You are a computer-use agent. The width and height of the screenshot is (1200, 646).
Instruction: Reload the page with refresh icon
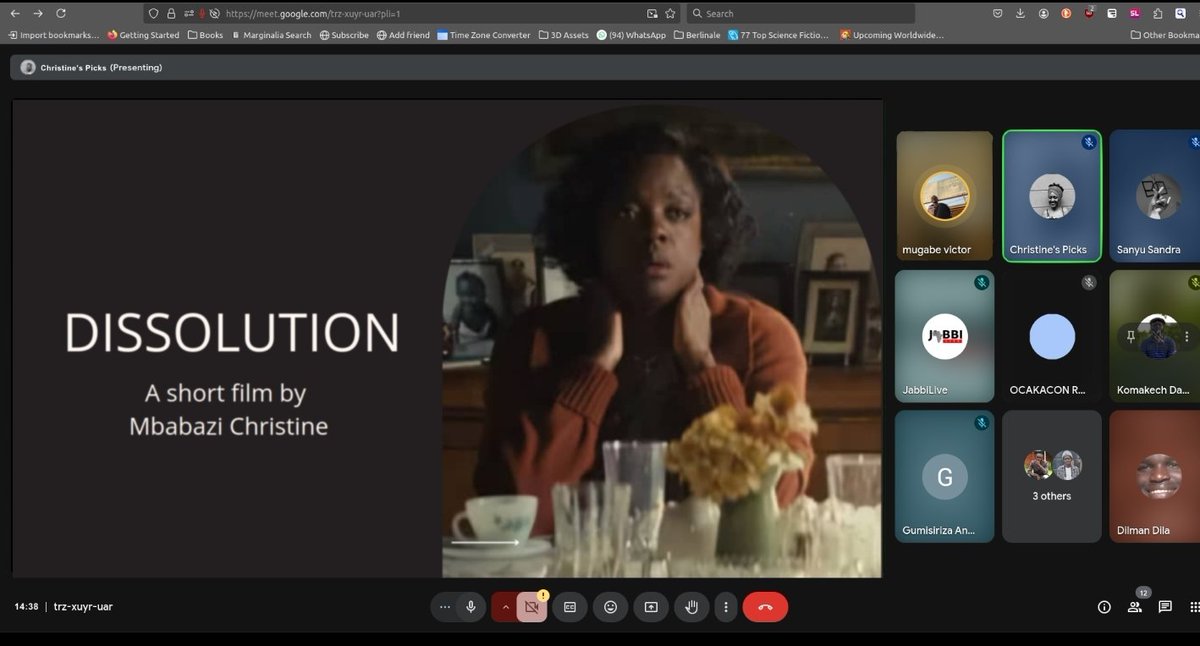tap(62, 14)
